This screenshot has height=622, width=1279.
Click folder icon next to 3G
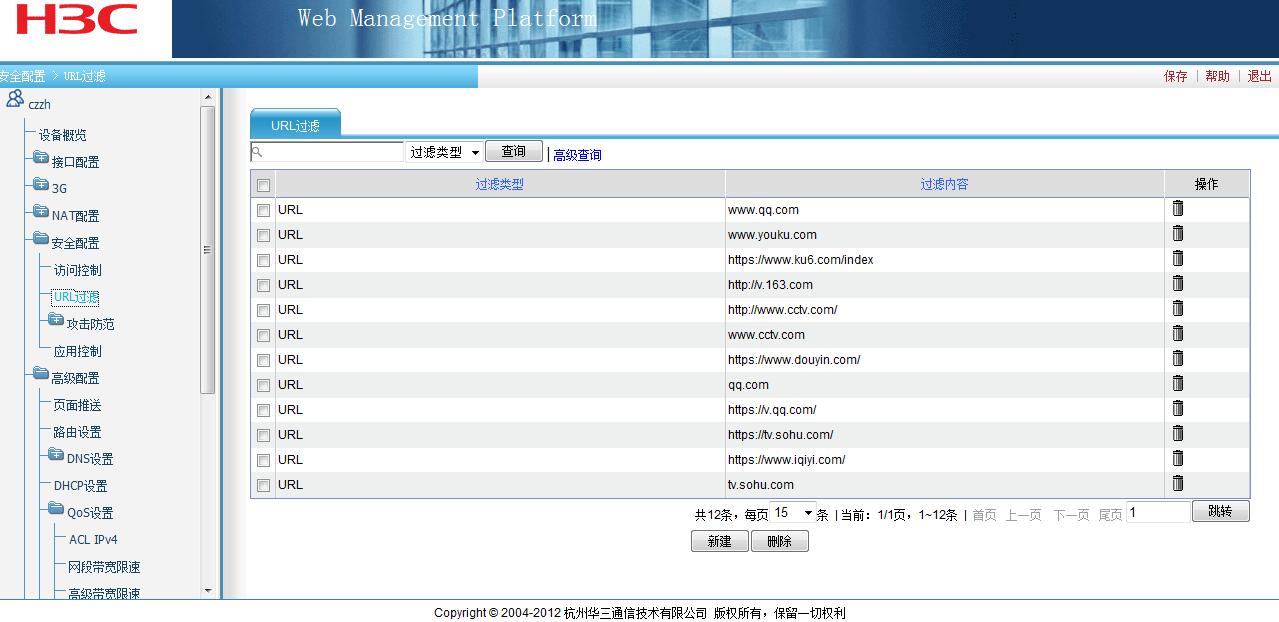pos(41,184)
